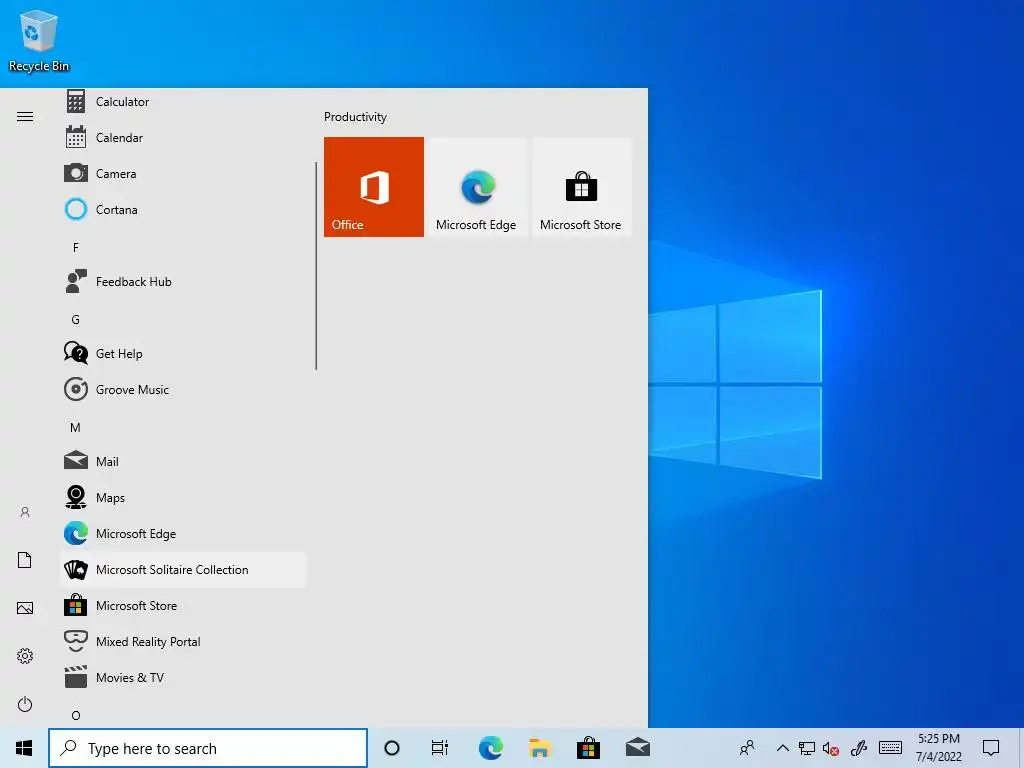Open Documents from the Start sidebar
The image size is (1024, 768).
(25, 560)
